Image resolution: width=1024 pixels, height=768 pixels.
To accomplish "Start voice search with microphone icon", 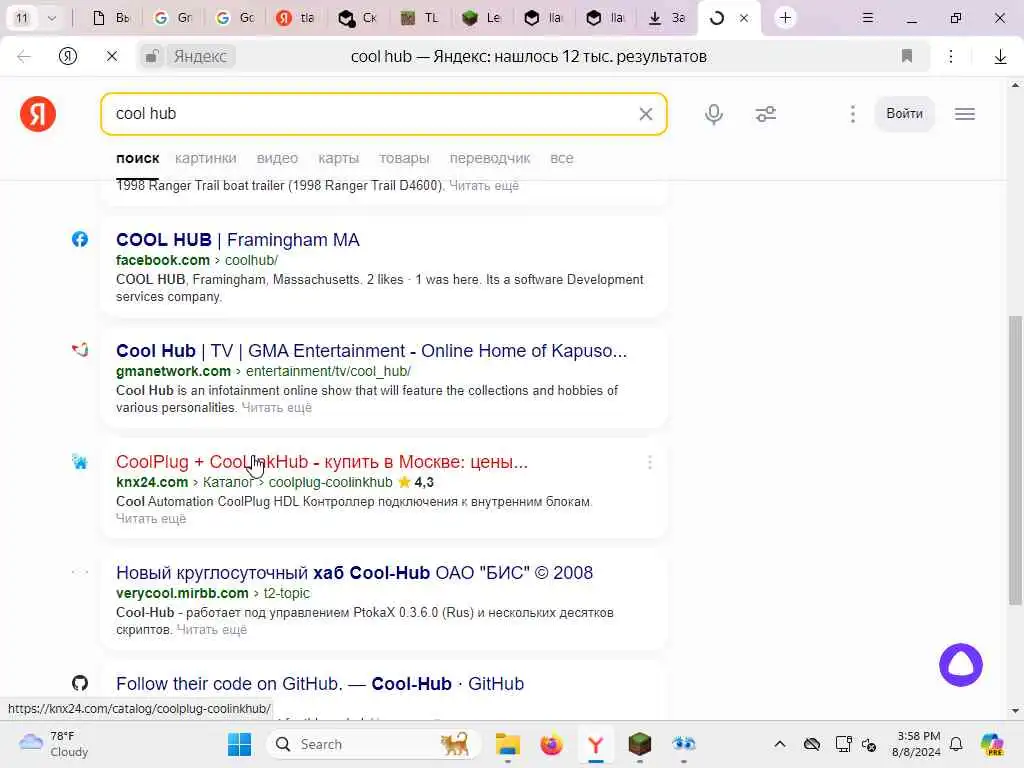I will point(714,114).
